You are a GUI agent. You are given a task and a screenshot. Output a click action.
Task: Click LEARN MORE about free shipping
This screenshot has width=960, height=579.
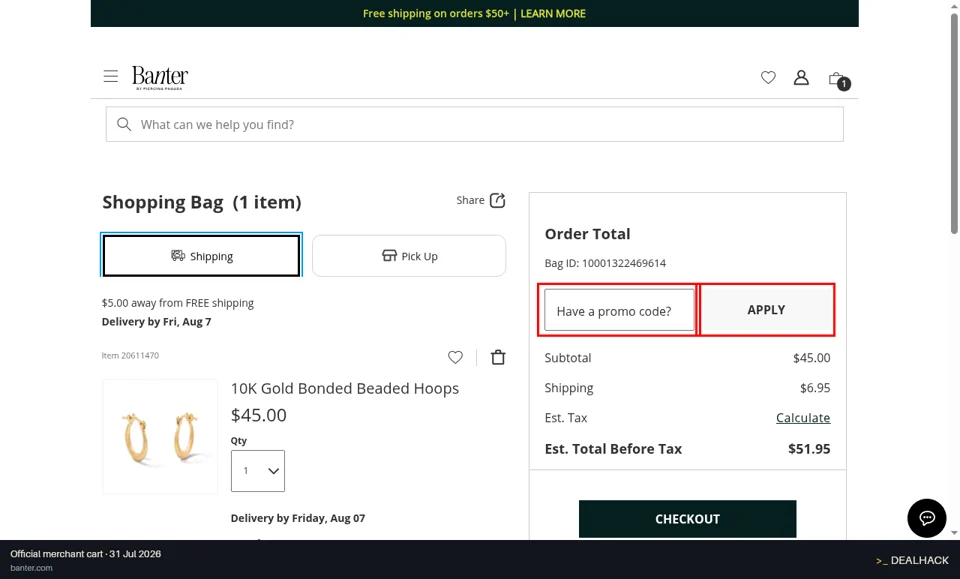point(553,13)
